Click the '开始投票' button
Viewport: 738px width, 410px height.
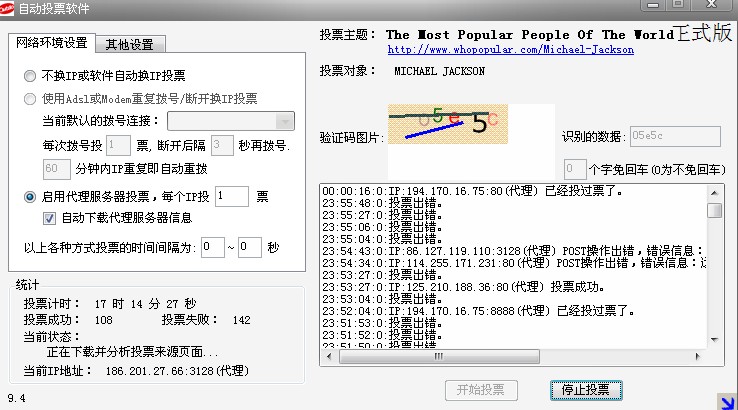point(480,389)
